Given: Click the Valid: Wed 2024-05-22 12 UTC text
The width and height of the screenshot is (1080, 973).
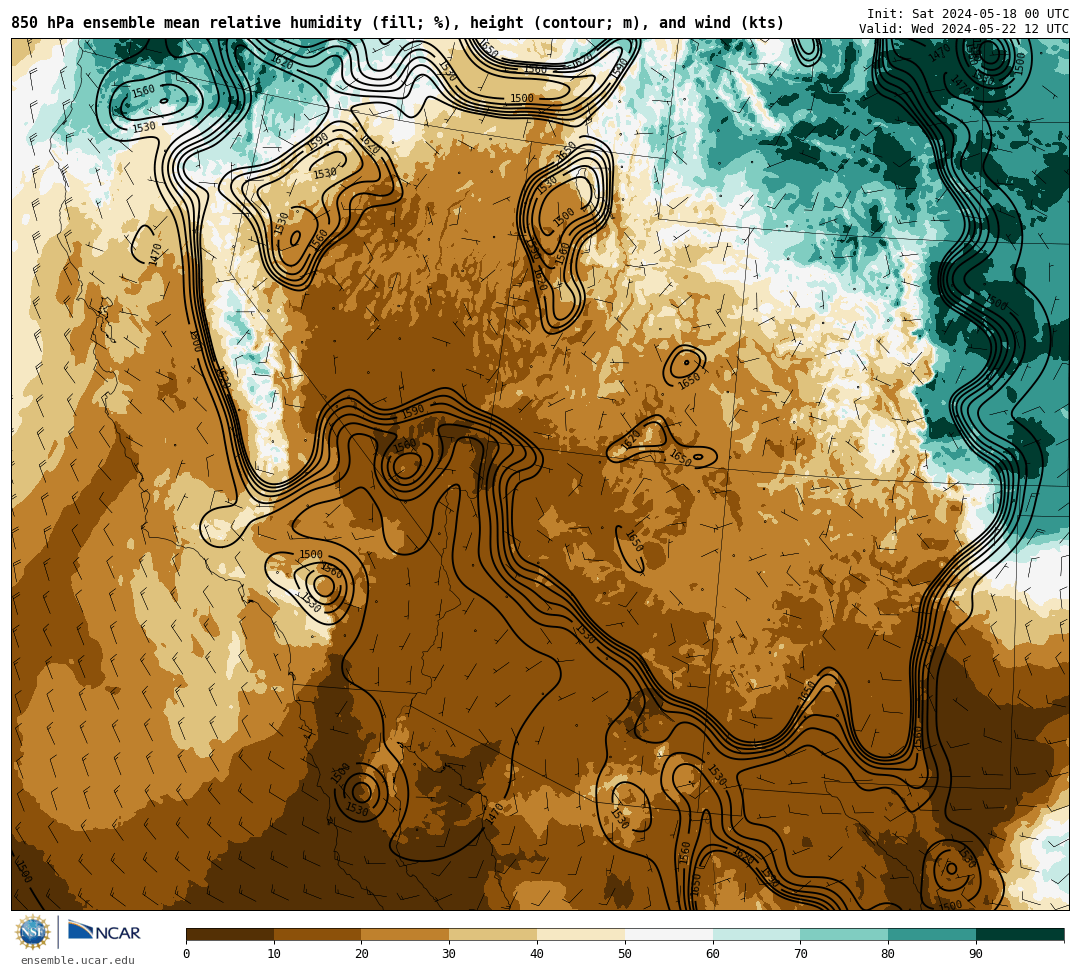Looking at the screenshot, I should pyautogui.click(x=964, y=29).
